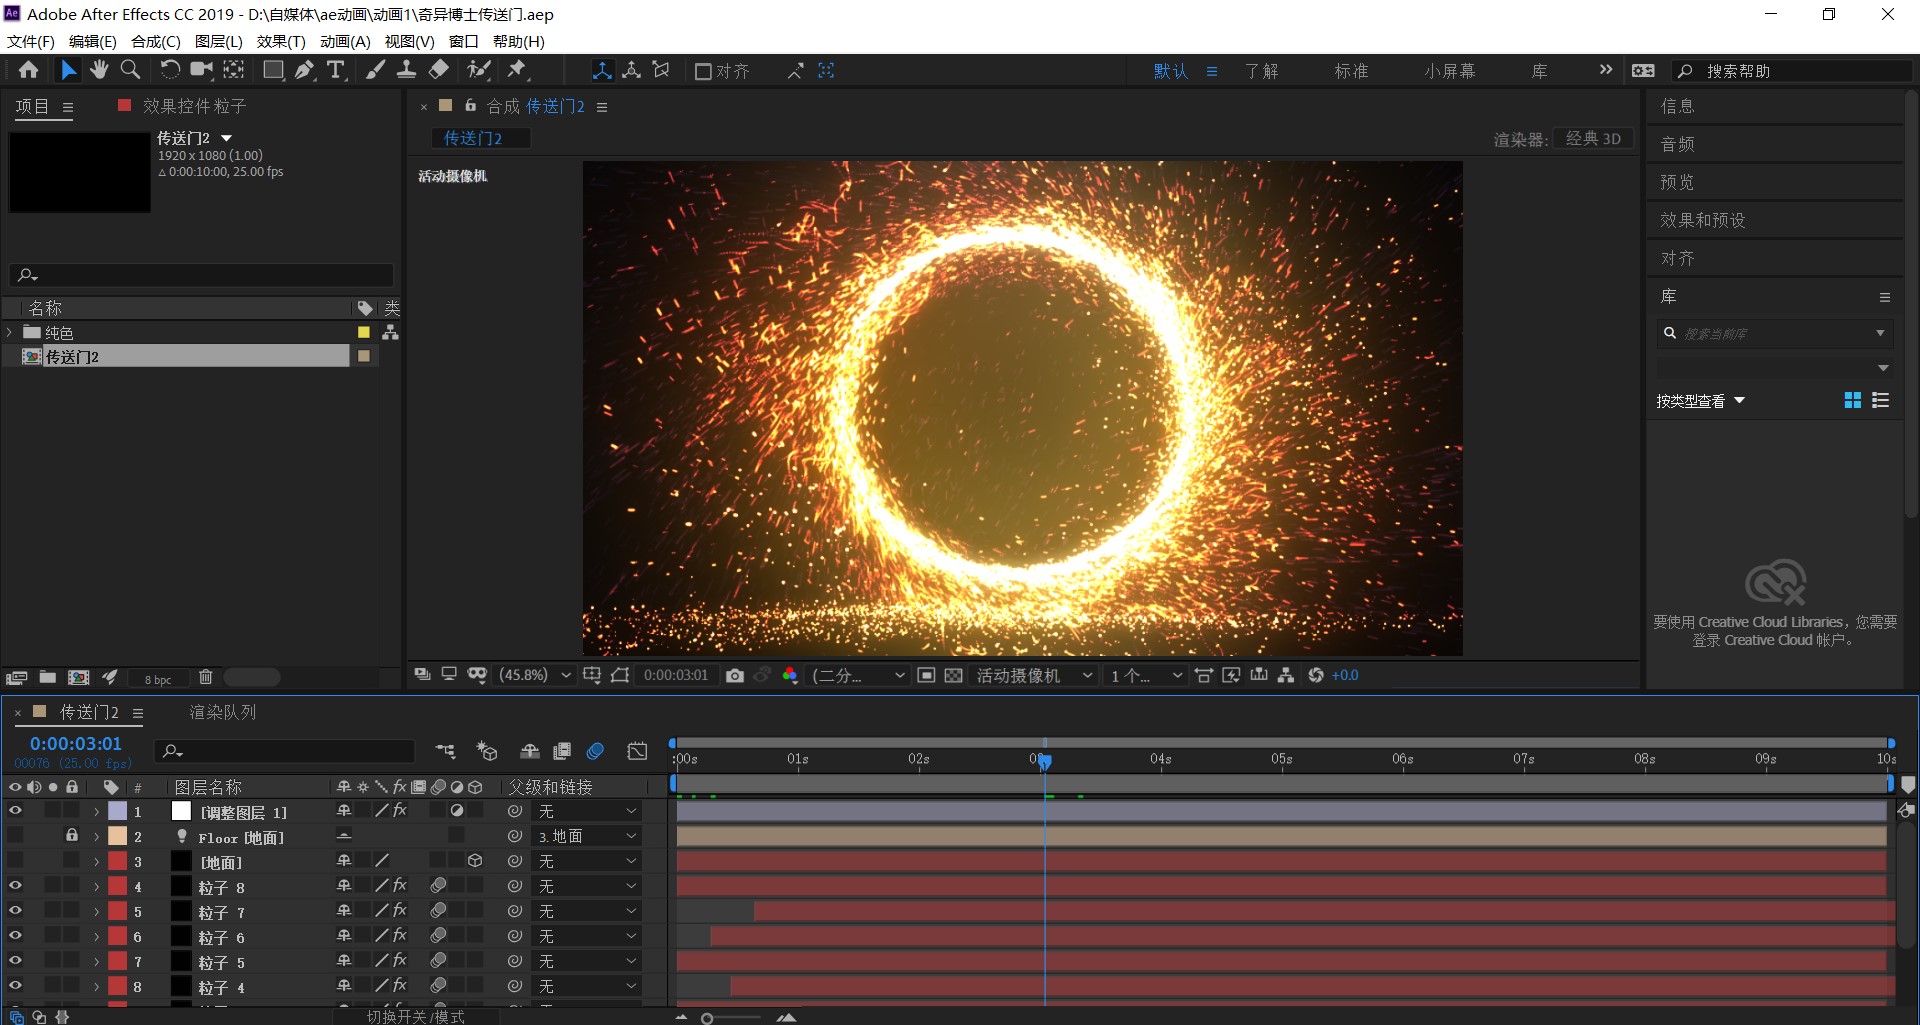This screenshot has height=1025, width=1920.
Task: Select the Zoom magnifier tool
Action: click(130, 70)
